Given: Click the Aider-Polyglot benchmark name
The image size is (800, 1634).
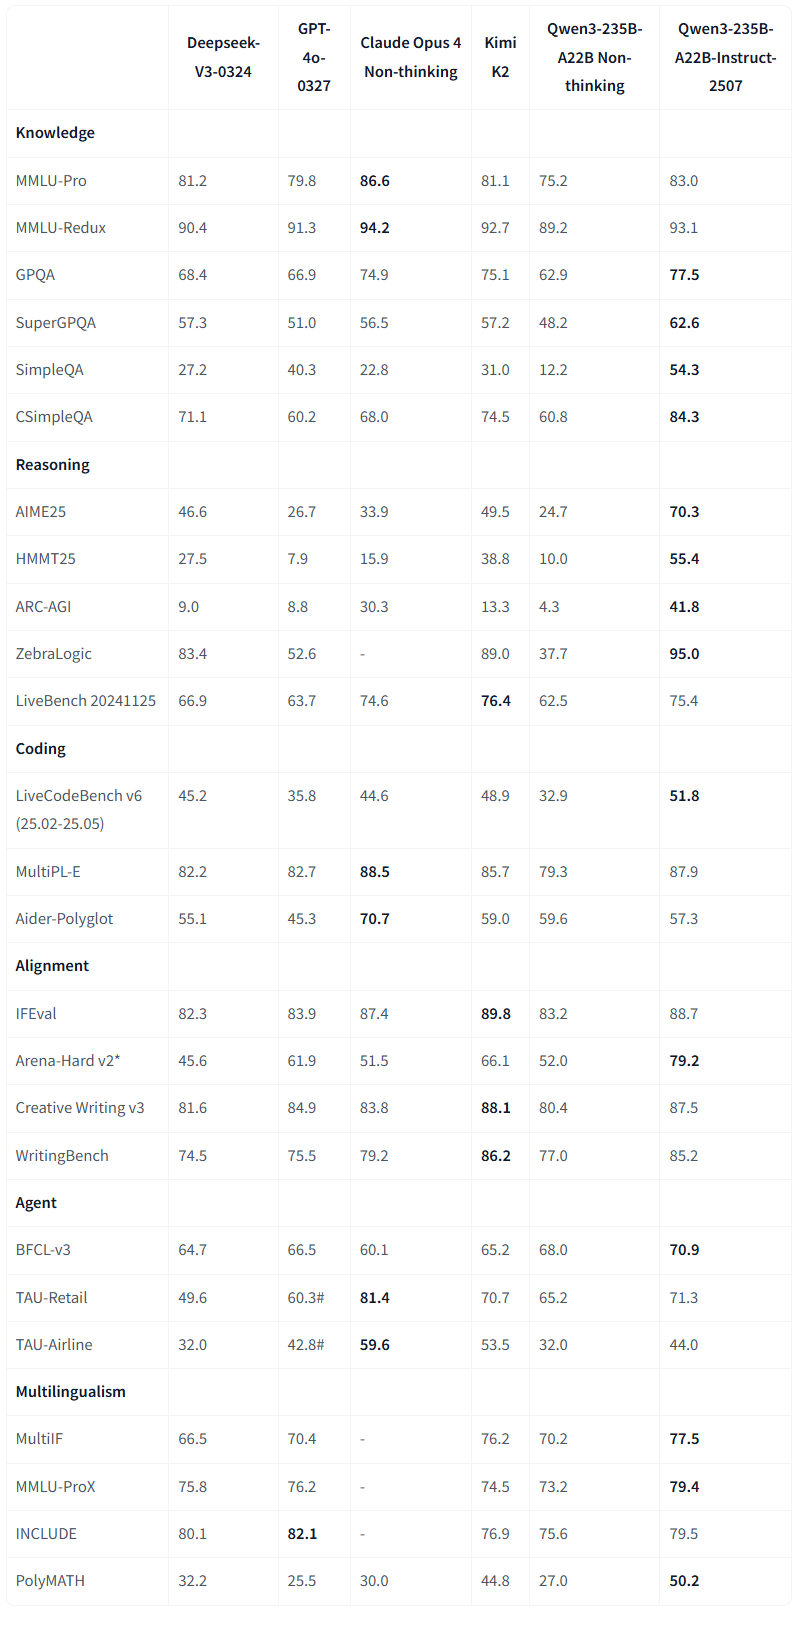Looking at the screenshot, I should point(65,919).
